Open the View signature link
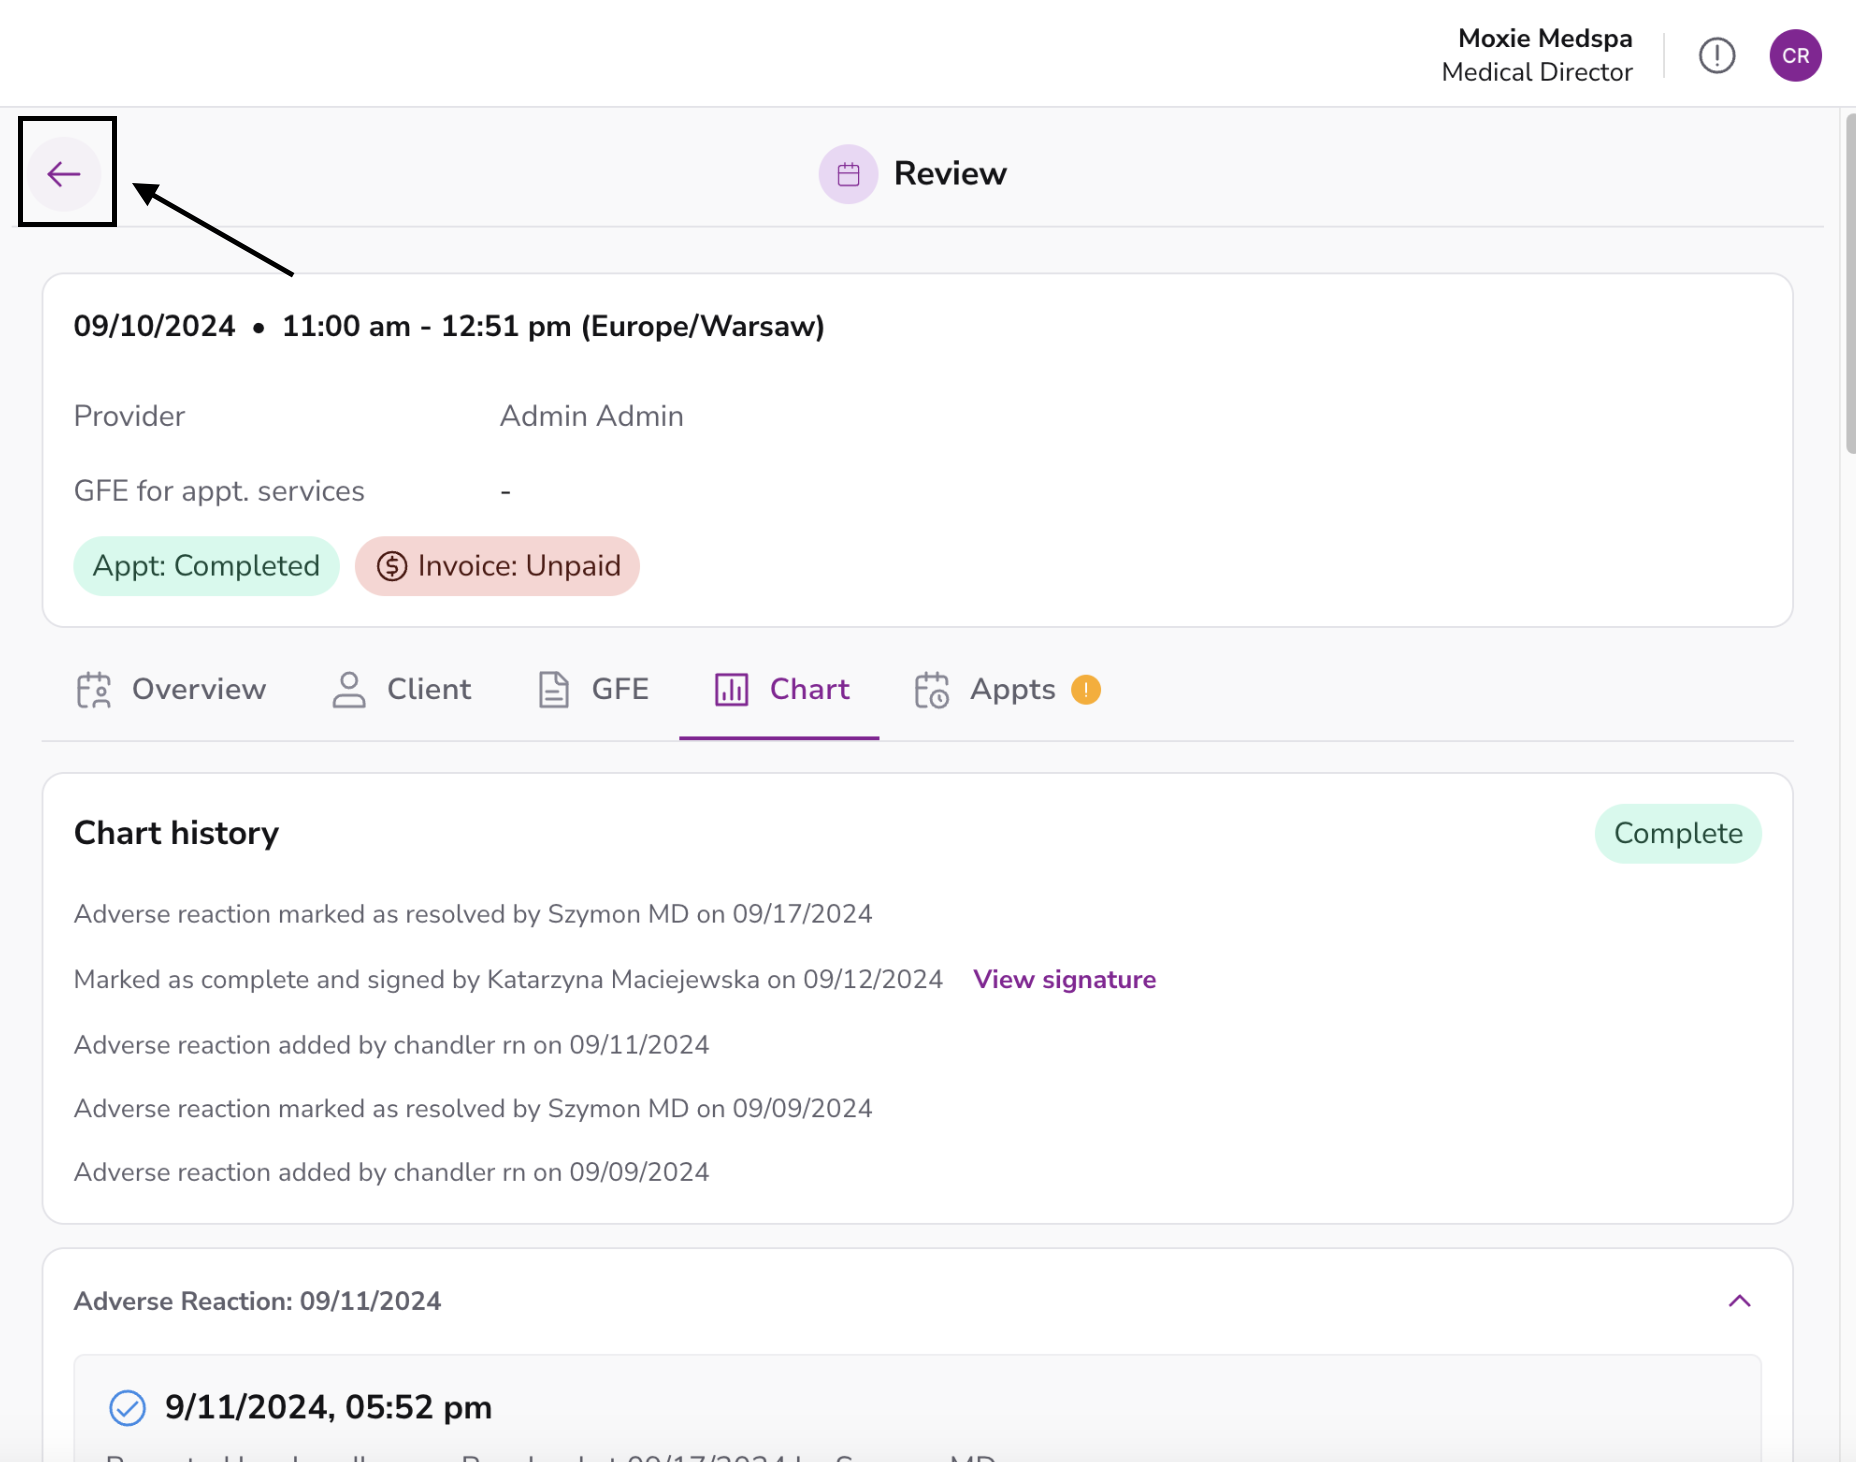The image size is (1856, 1462). tap(1064, 979)
